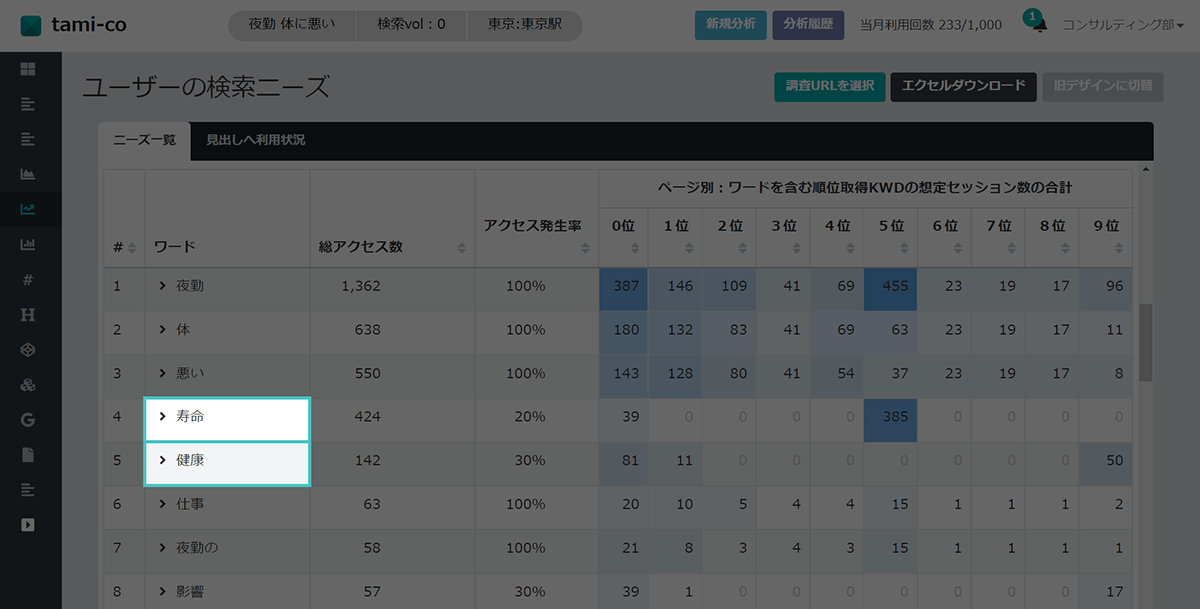The image size is (1200, 609).
Task: Click the Google G icon in sidebar
Action: point(28,419)
